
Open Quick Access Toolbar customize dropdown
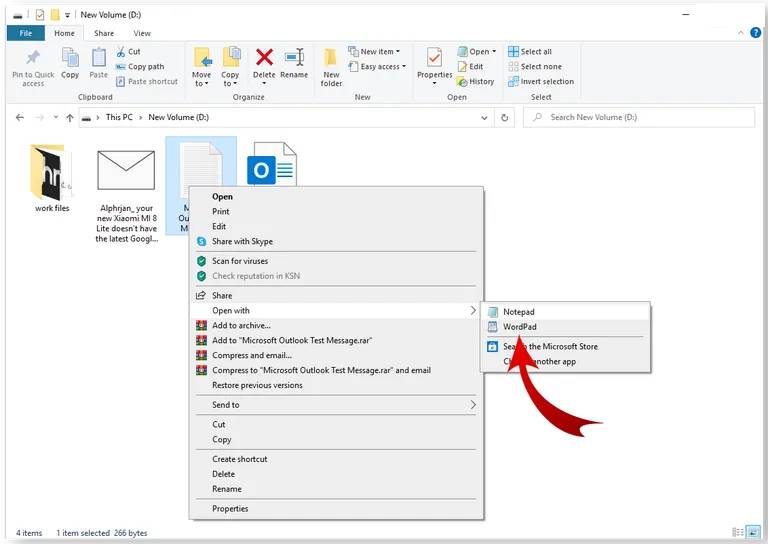tap(67, 15)
